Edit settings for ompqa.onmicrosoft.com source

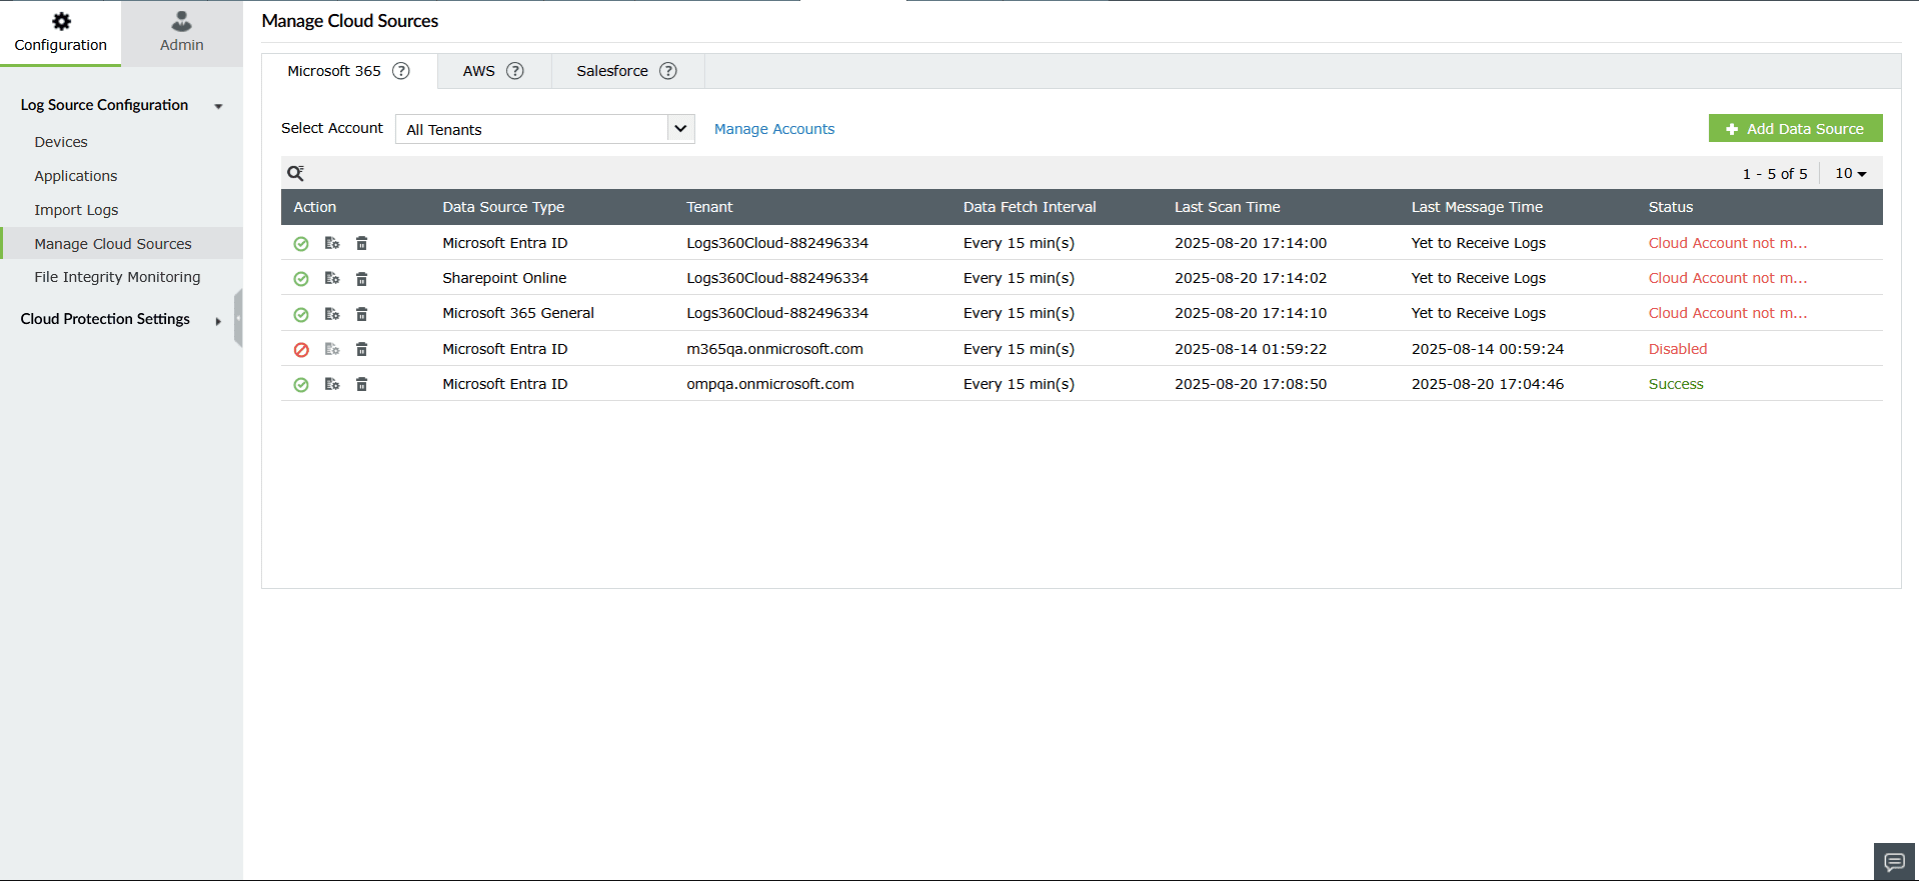tap(332, 384)
